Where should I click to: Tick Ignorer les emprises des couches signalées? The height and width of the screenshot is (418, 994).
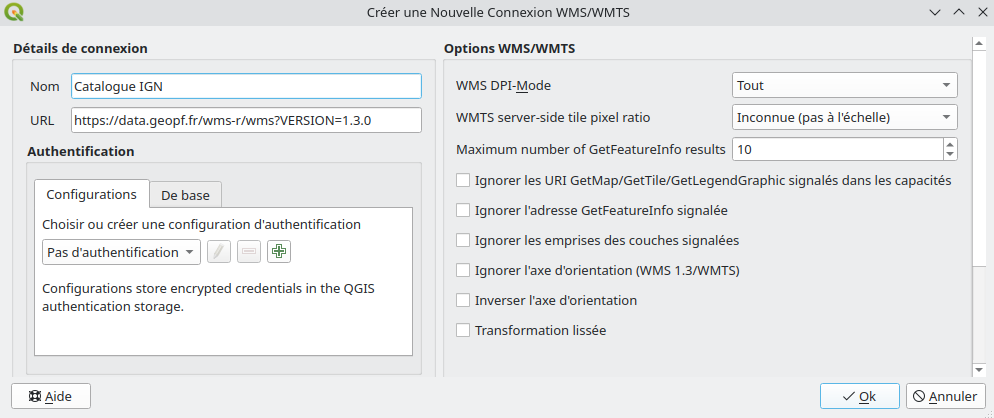point(463,240)
